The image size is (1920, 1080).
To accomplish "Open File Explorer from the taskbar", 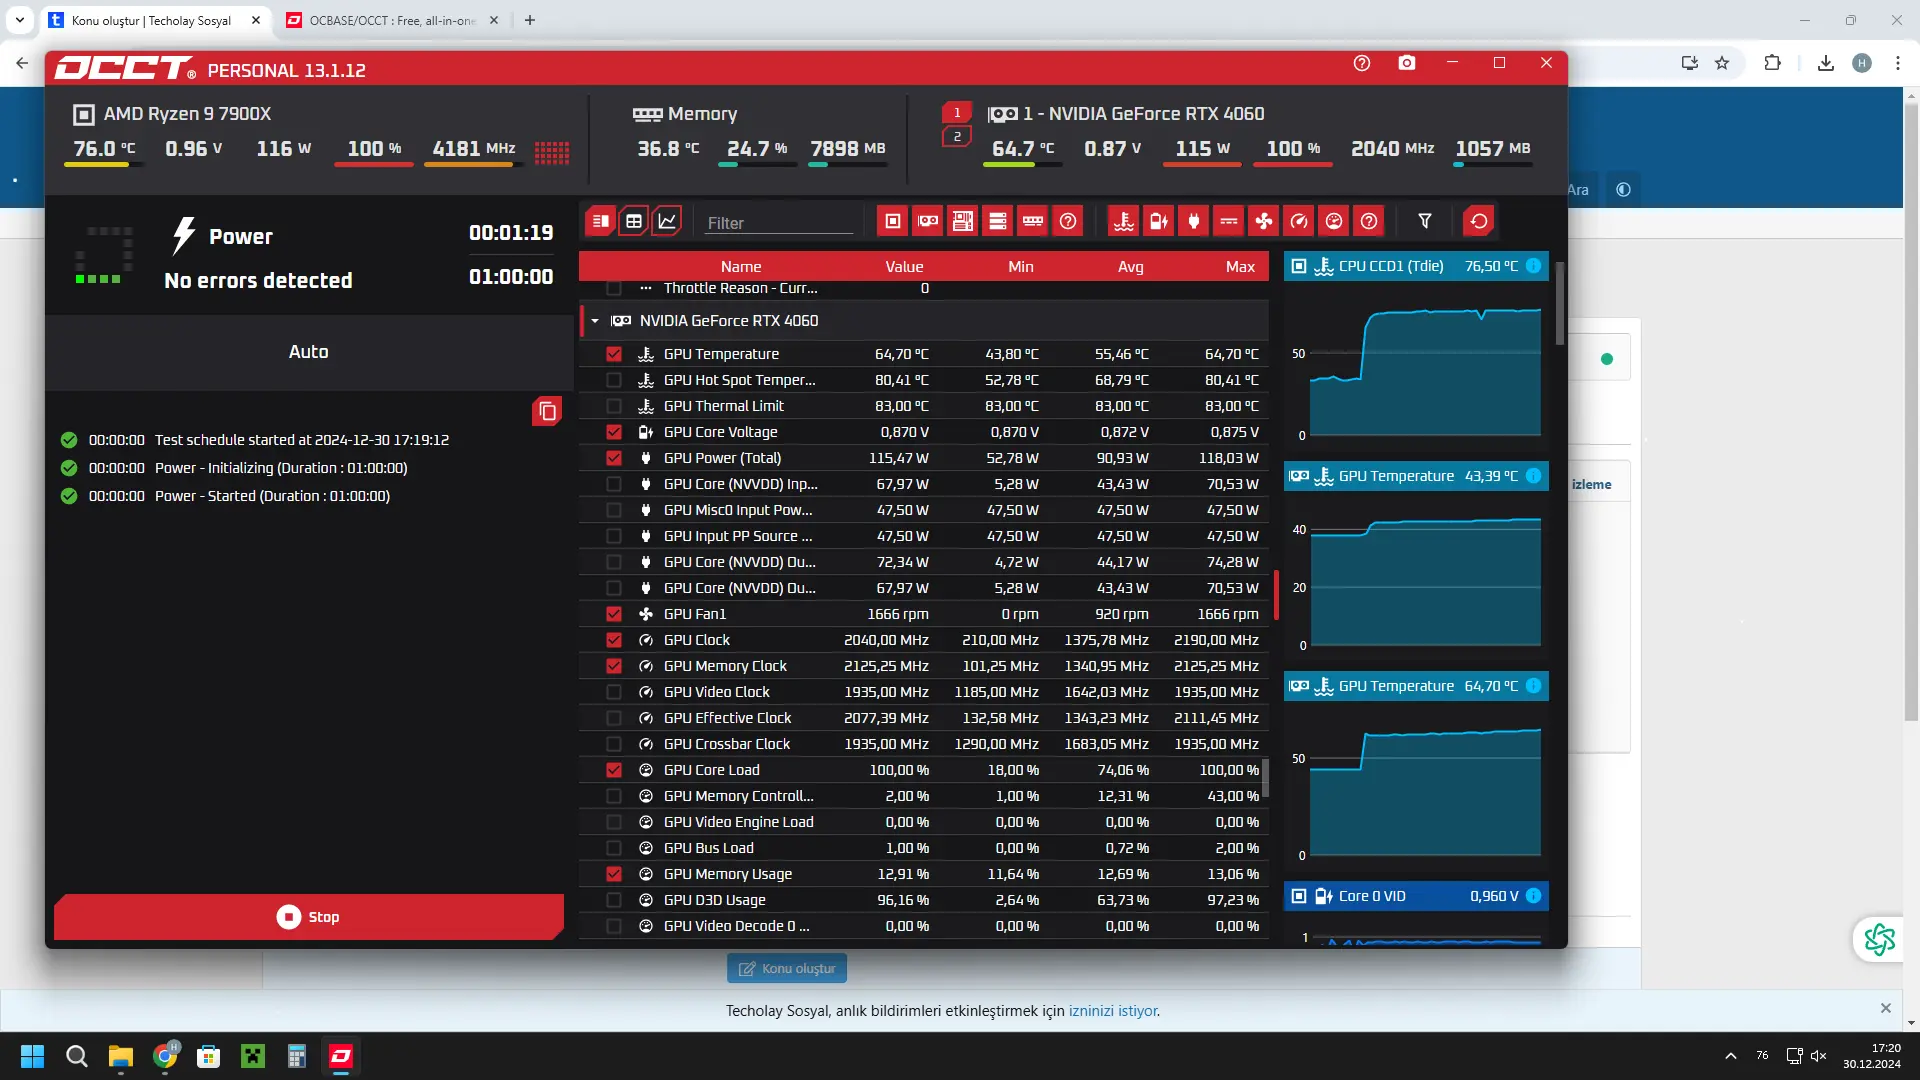I will (x=121, y=1056).
